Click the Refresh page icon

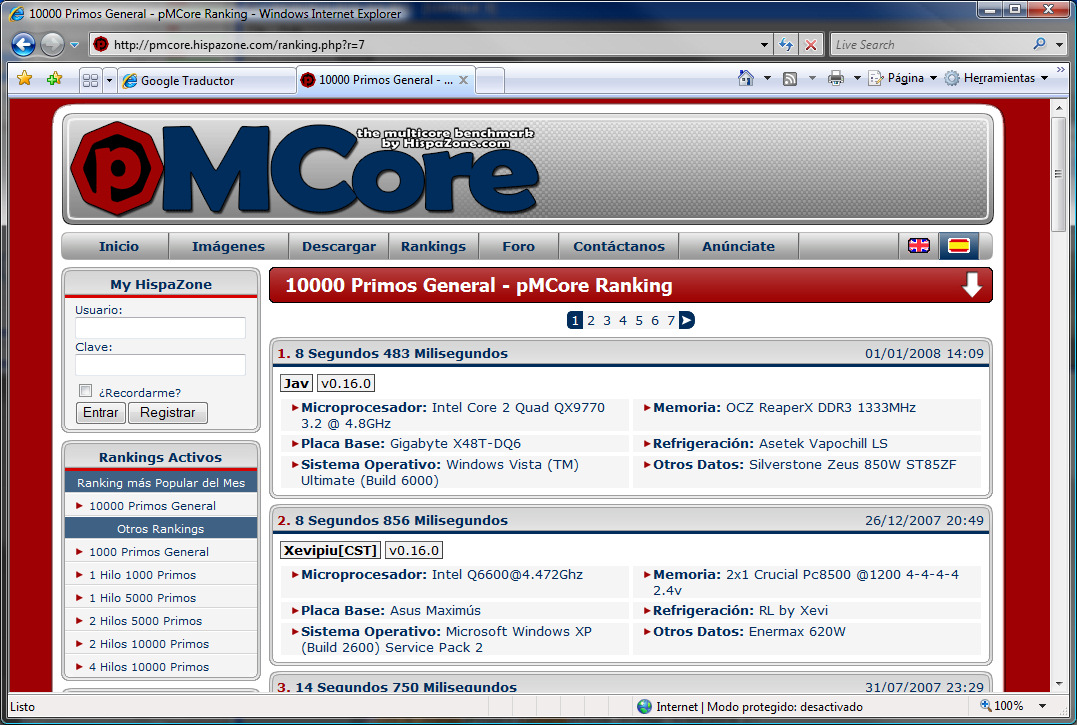(x=786, y=45)
